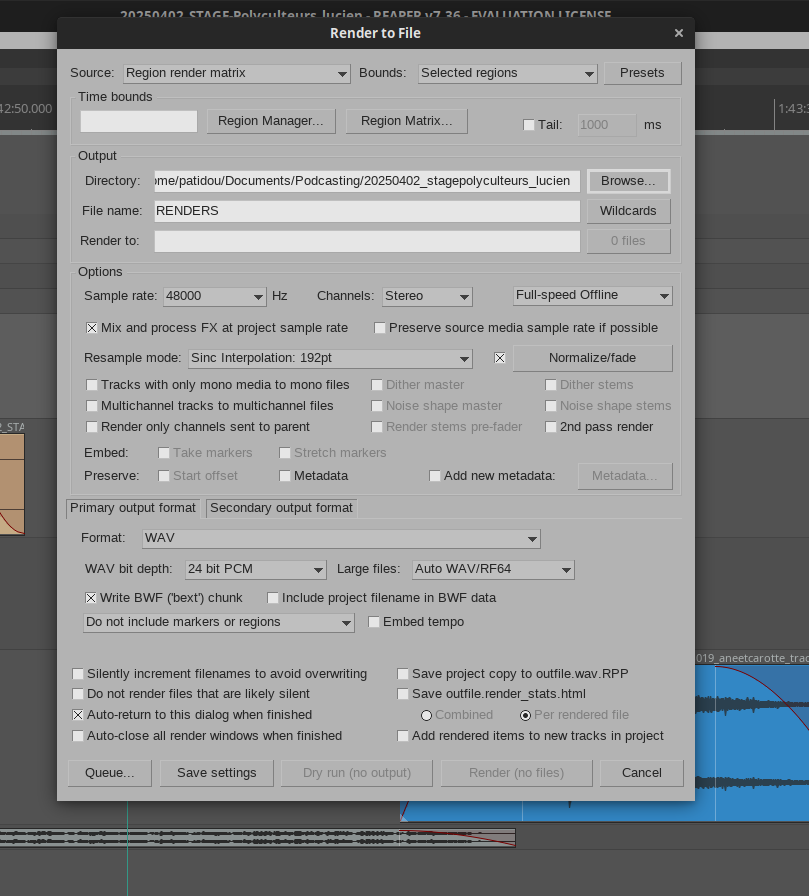Click the Save settings button
Image resolution: width=809 pixels, height=896 pixels.
[216, 773]
